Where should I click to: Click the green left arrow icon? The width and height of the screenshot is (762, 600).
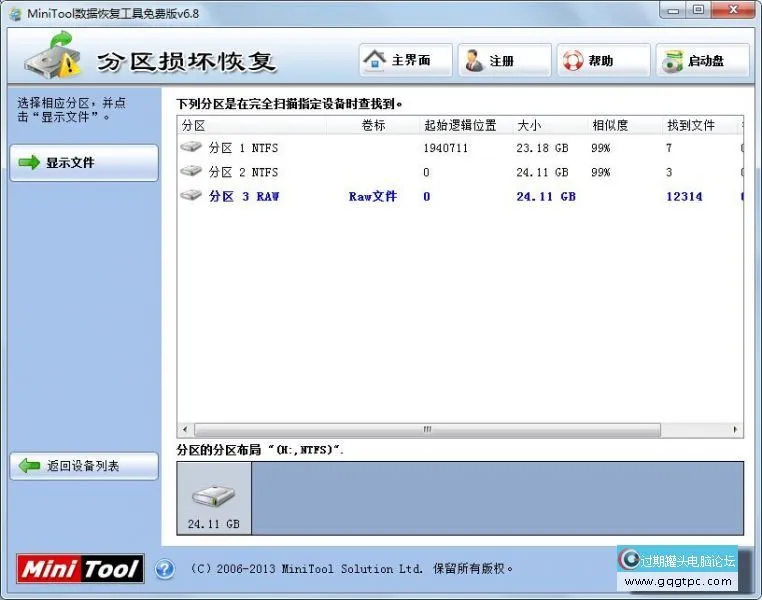29,466
